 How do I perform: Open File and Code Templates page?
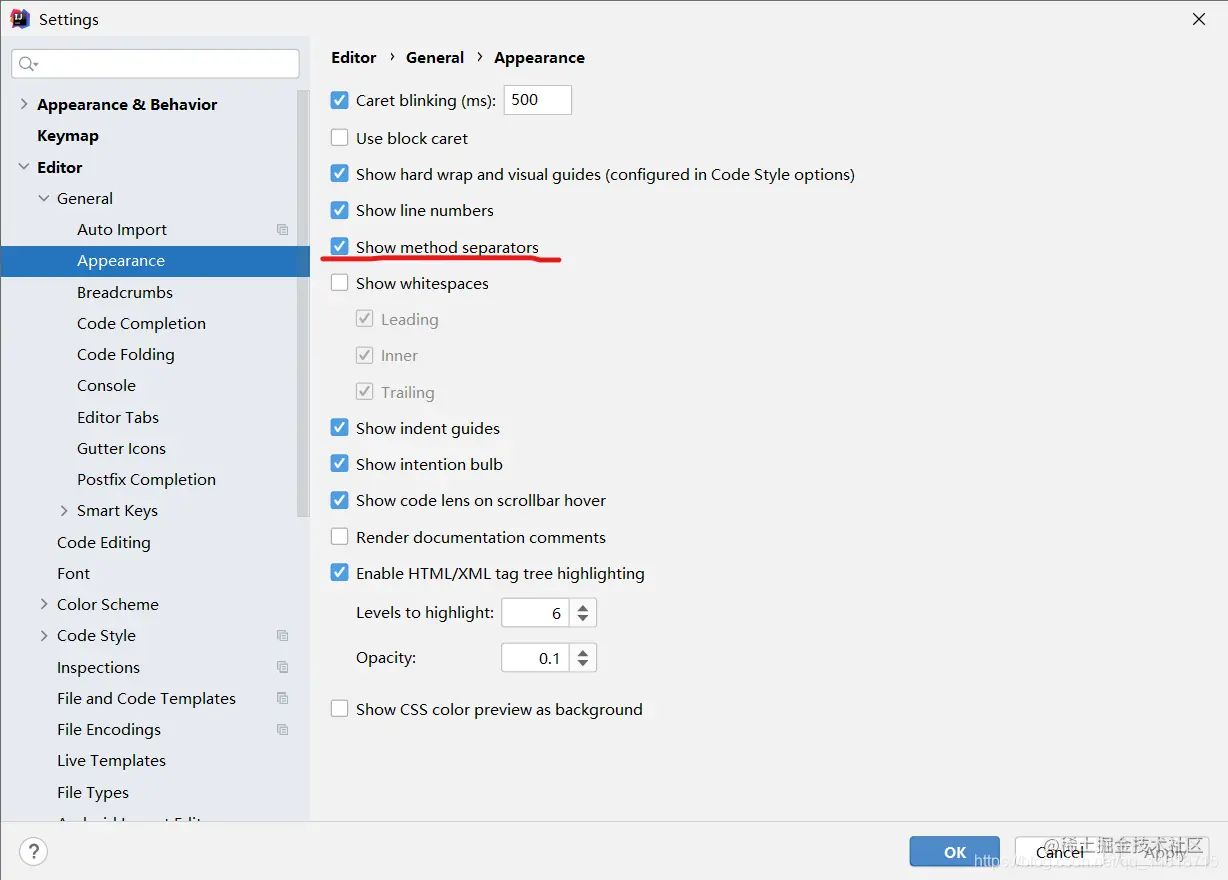(x=146, y=698)
